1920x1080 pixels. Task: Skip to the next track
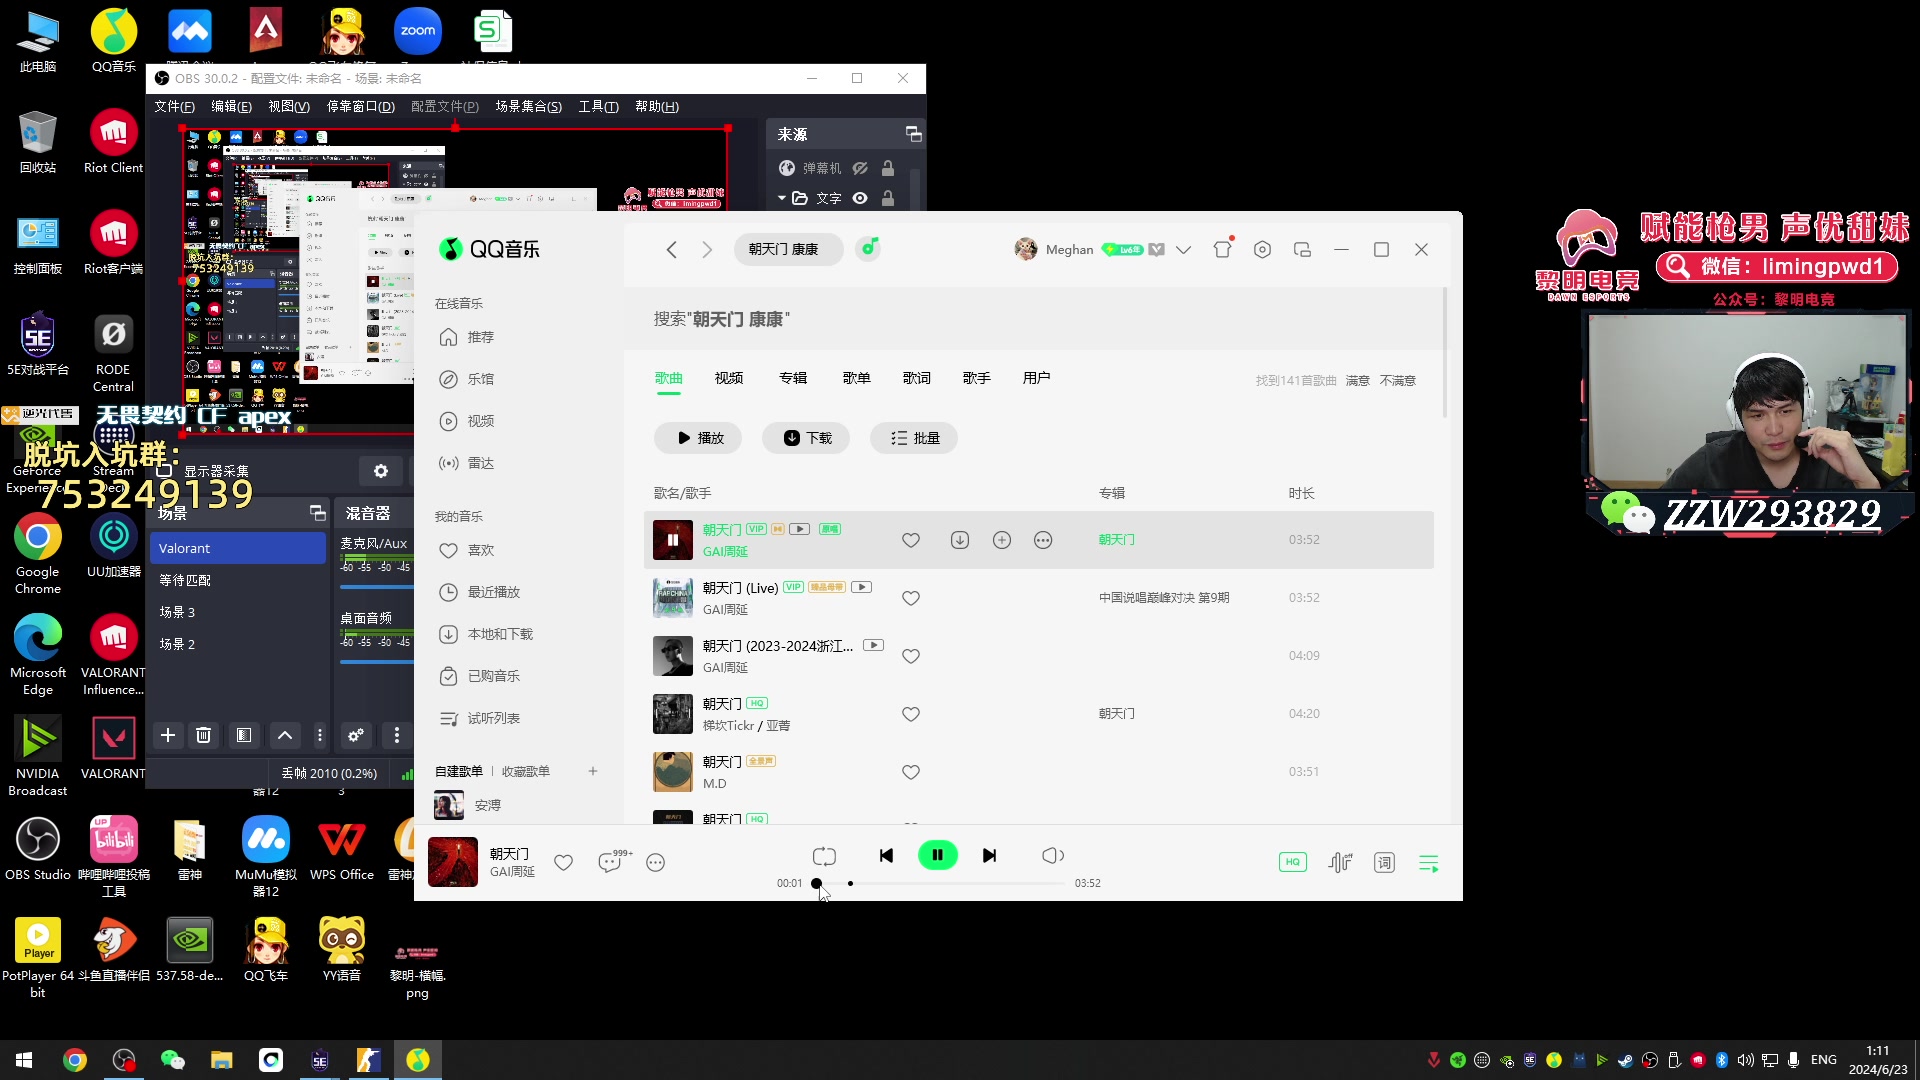tap(989, 856)
